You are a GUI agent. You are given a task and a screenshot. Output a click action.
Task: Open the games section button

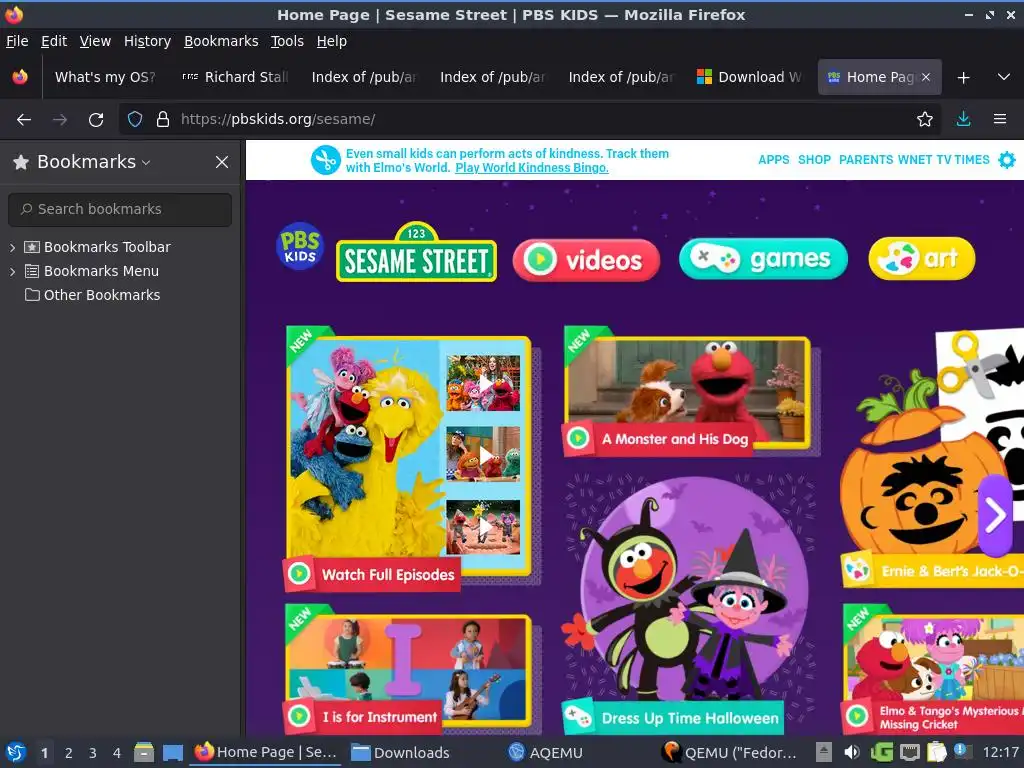coord(763,259)
